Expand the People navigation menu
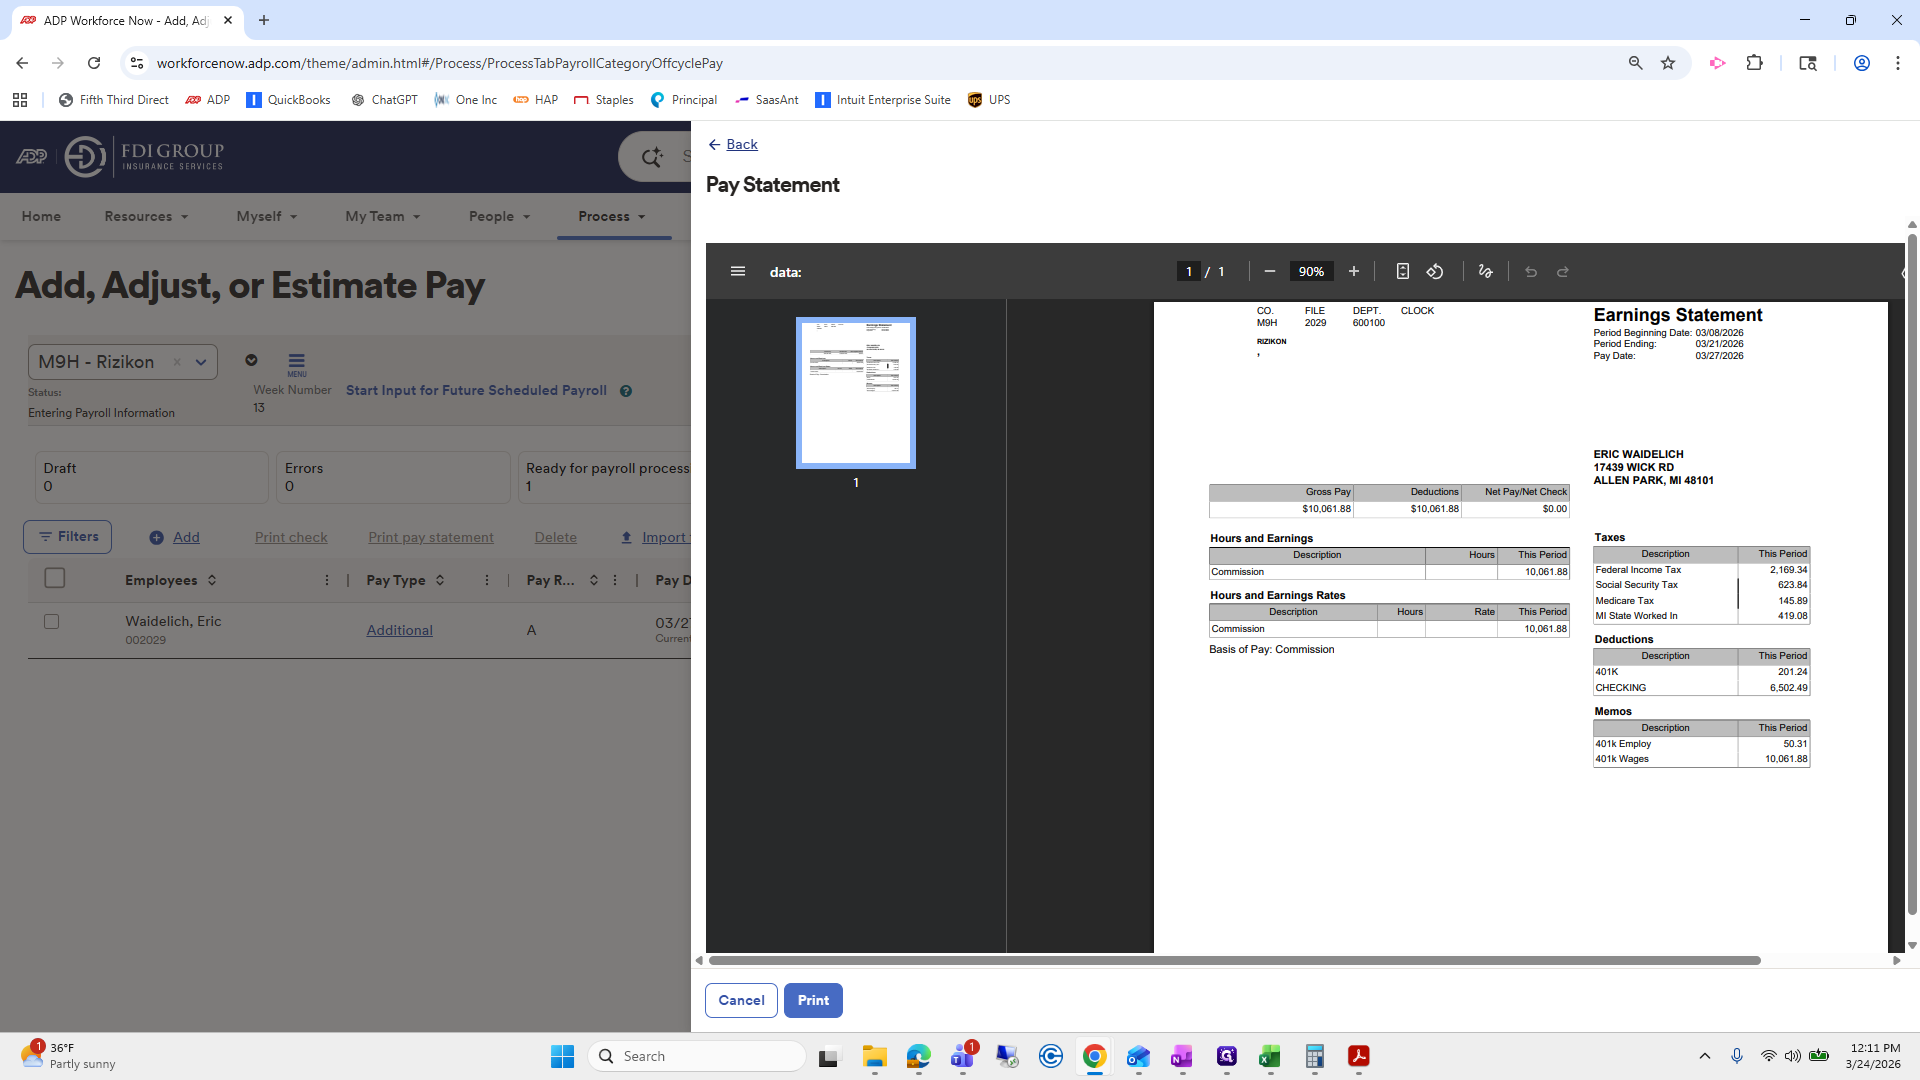 click(499, 216)
